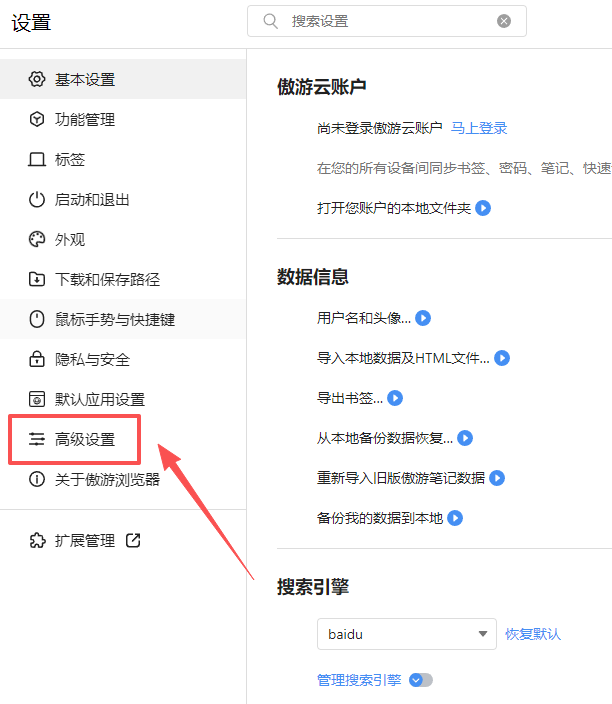Viewport: 612px width, 704px height.
Task: Open 功能管理 section
Action: (x=123, y=119)
